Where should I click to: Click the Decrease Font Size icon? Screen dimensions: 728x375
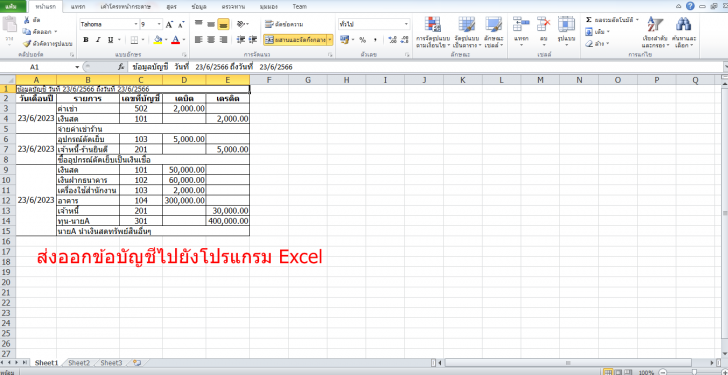(181, 24)
